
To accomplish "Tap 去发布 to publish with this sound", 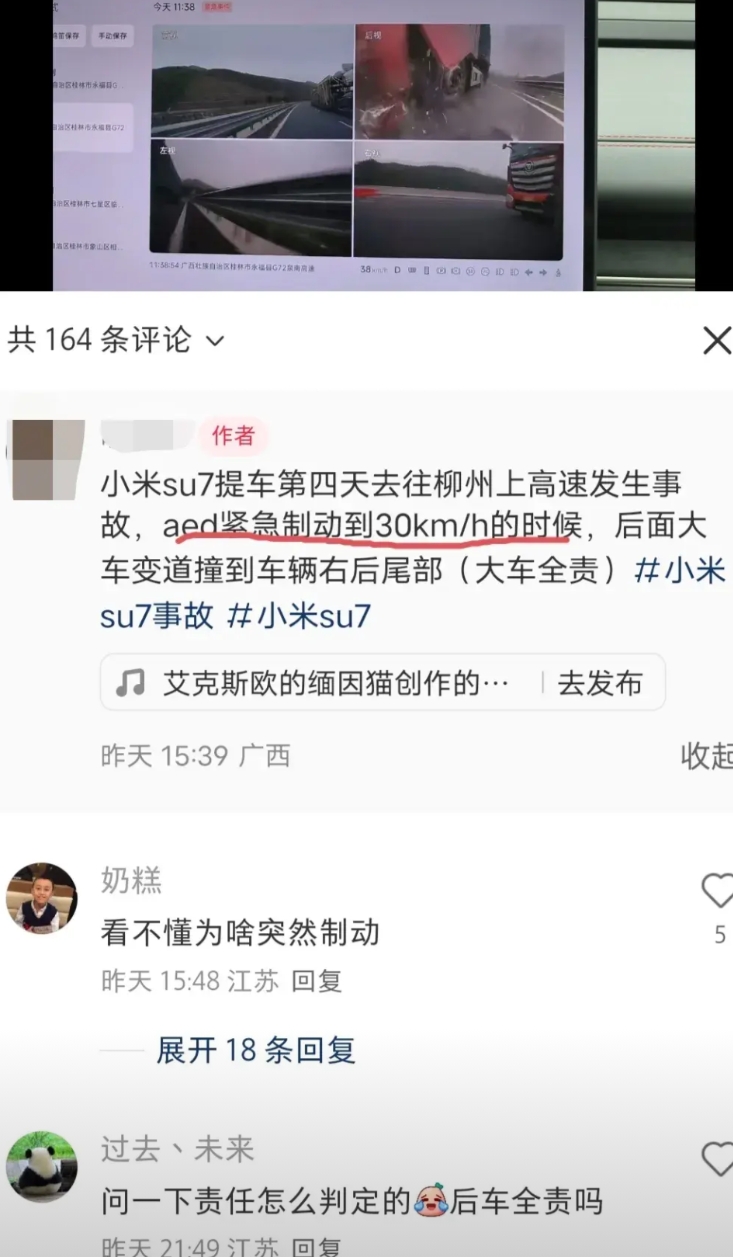I will point(599,683).
